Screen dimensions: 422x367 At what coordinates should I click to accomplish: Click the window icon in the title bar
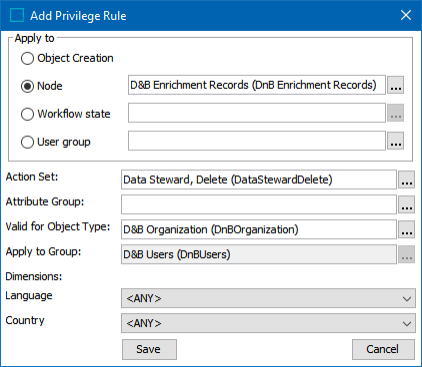click(x=17, y=15)
